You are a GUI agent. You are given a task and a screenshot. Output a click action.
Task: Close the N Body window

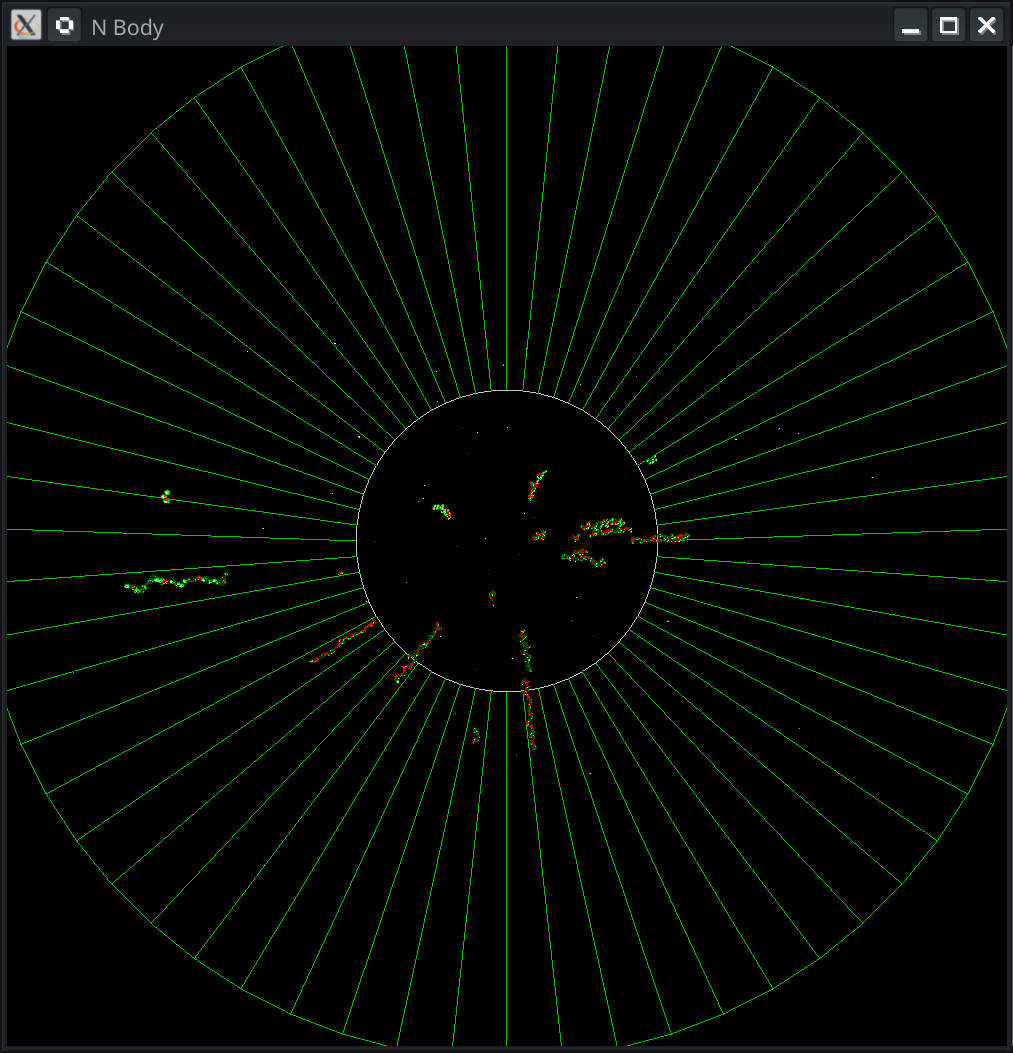(x=986, y=26)
